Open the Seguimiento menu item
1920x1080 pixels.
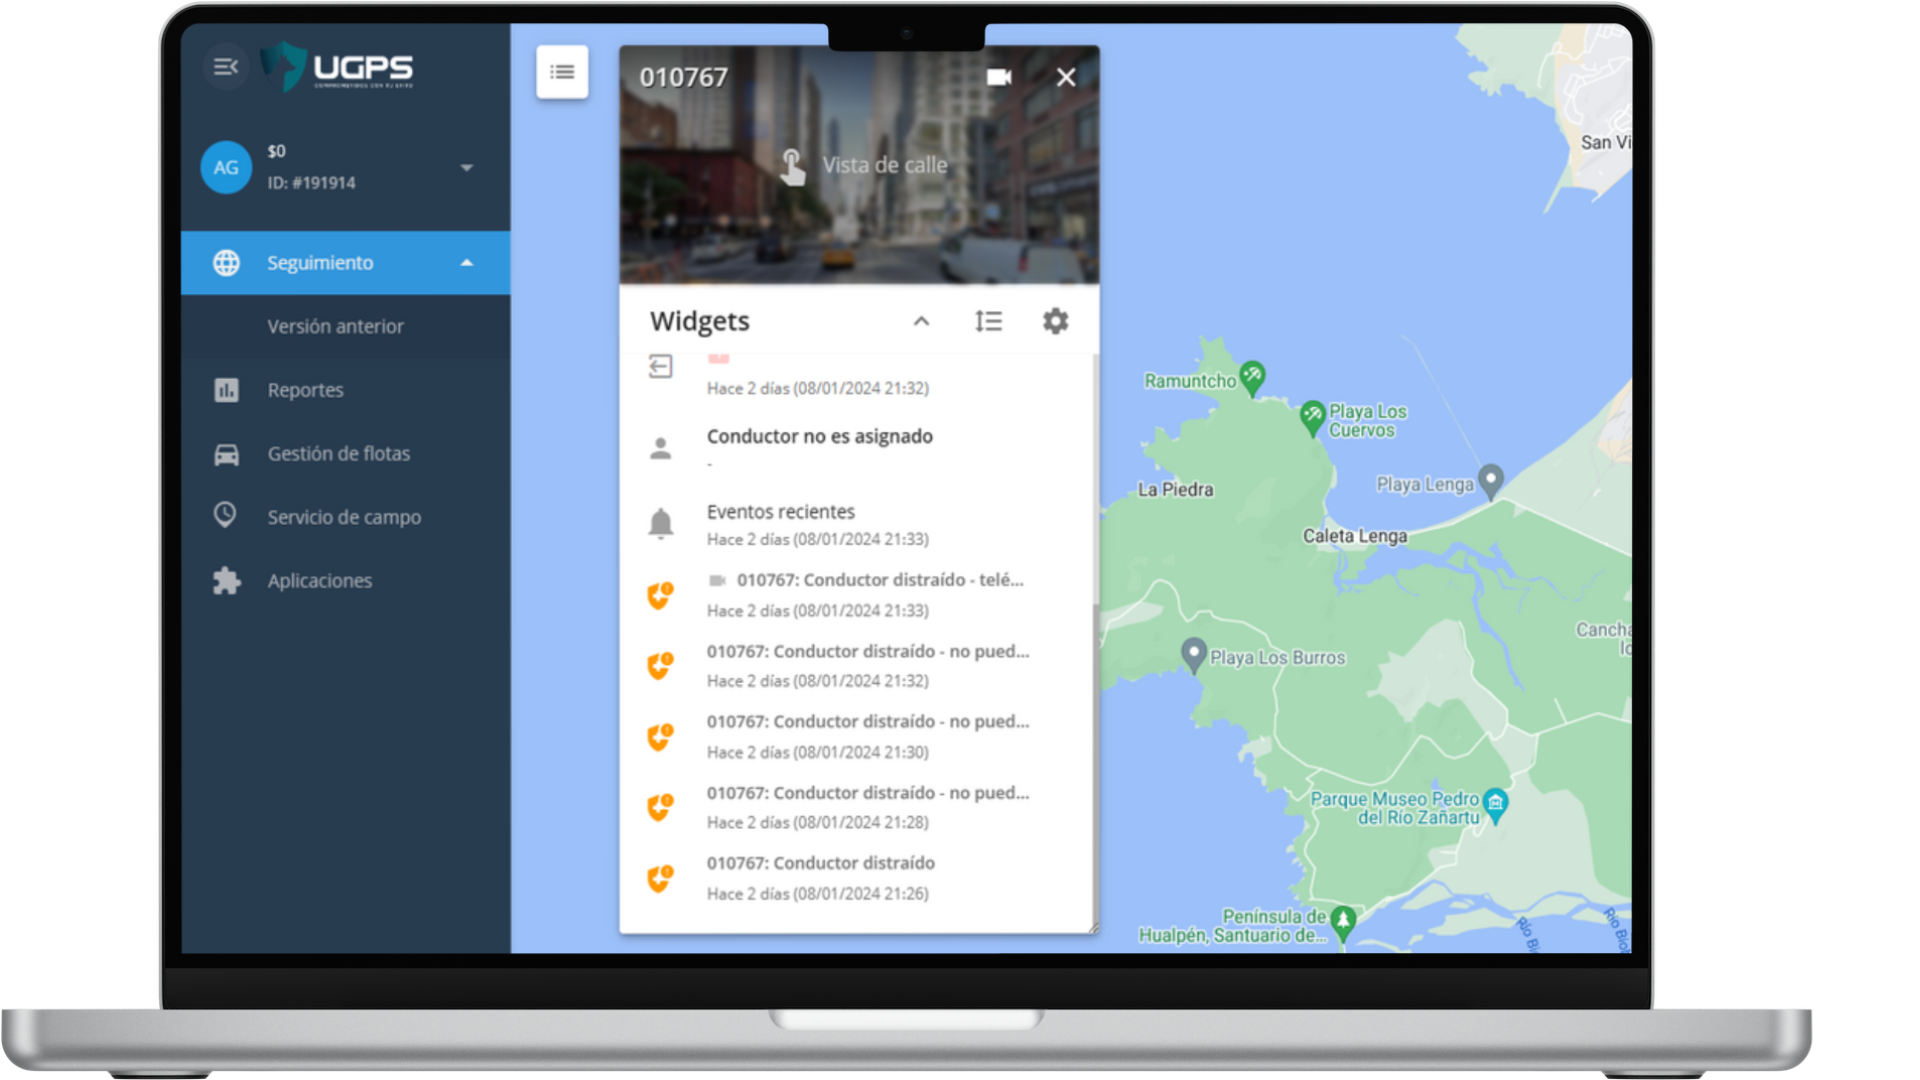(320, 262)
